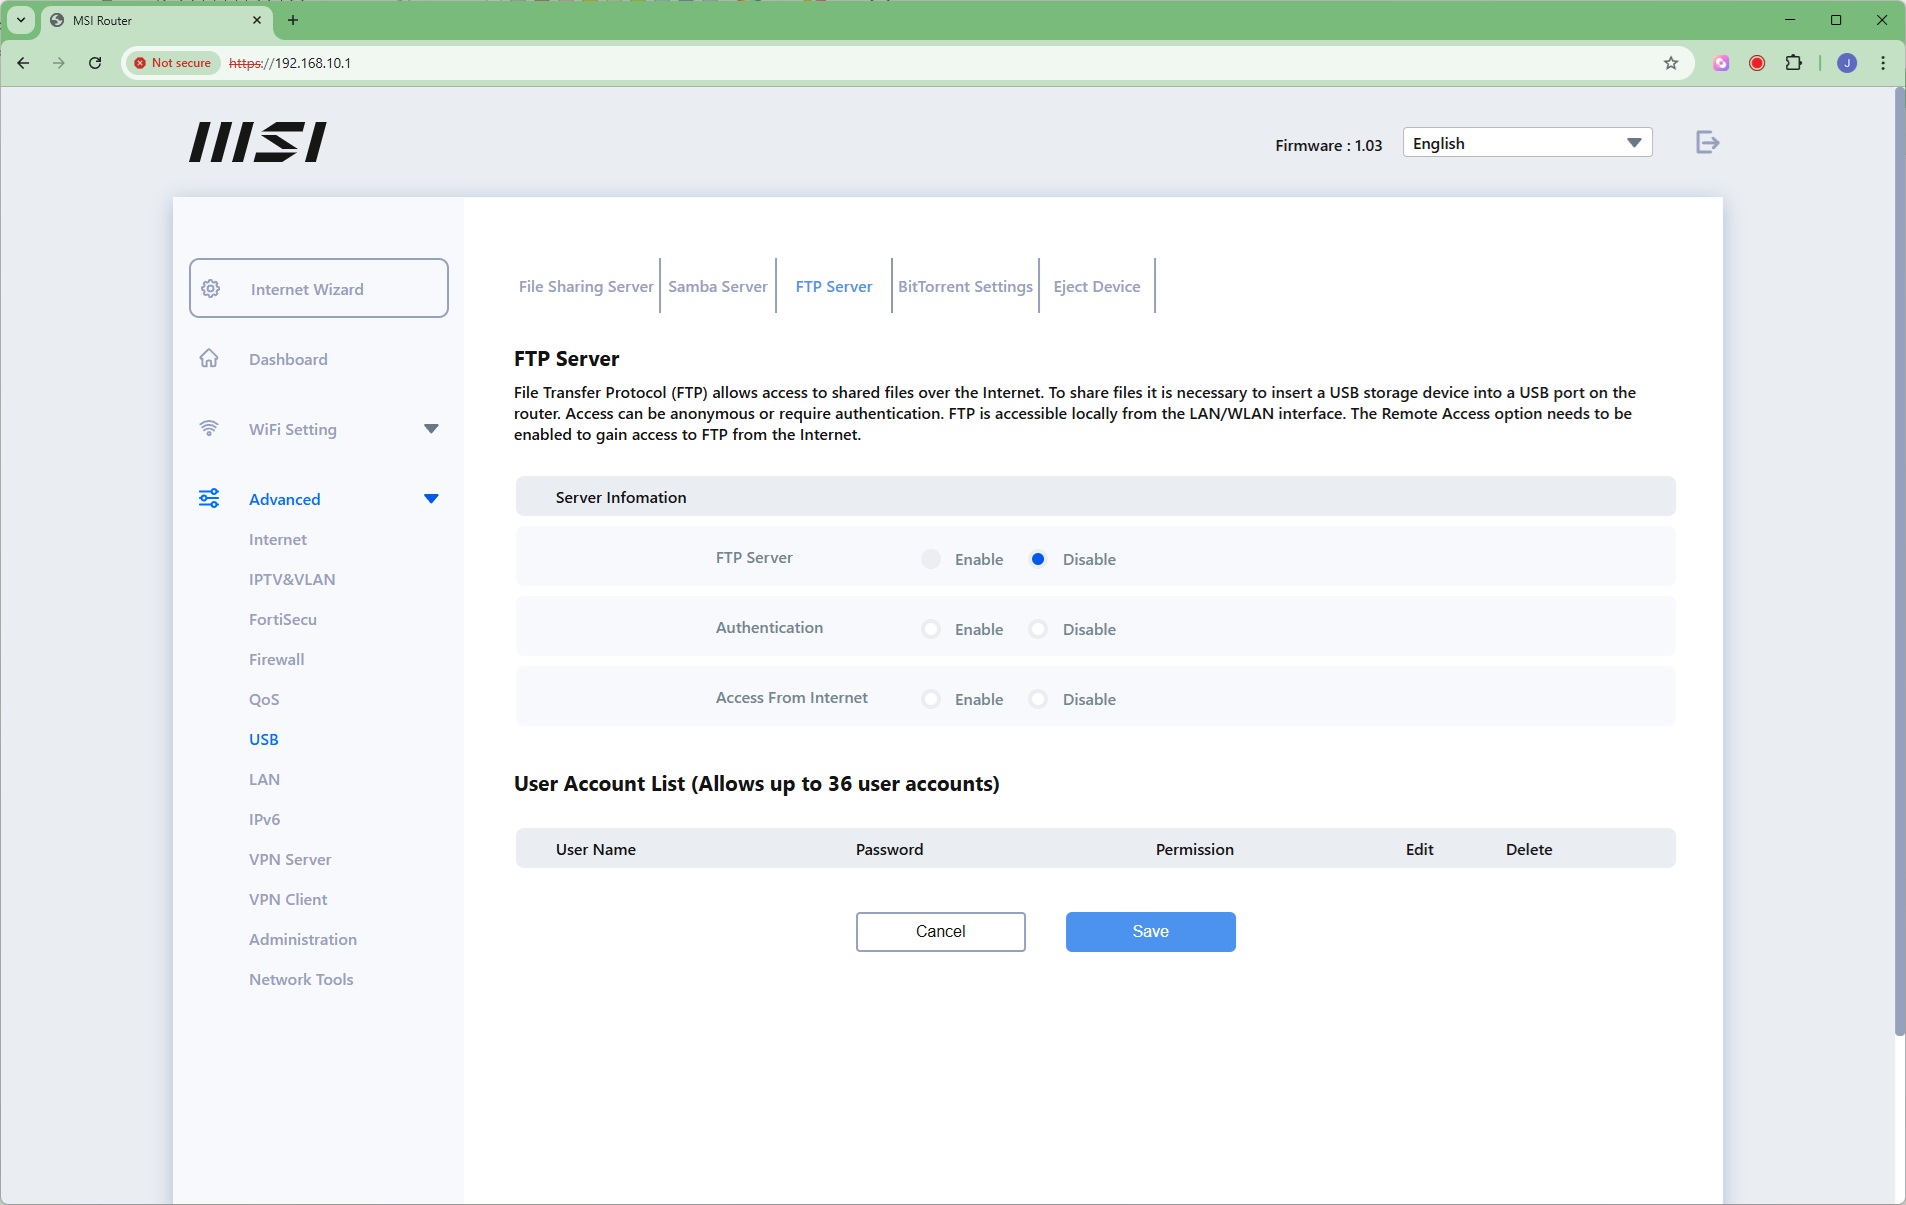Open IPv6 settings
1906x1205 pixels.
264,819
